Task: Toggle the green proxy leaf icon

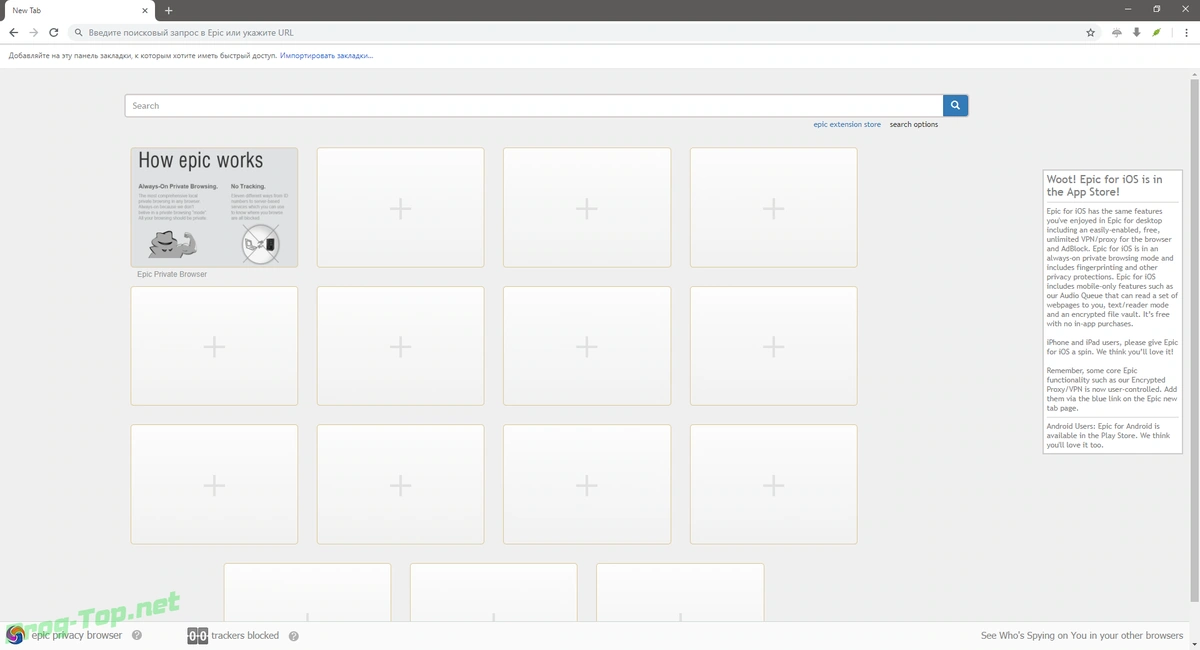Action: 1156,33
